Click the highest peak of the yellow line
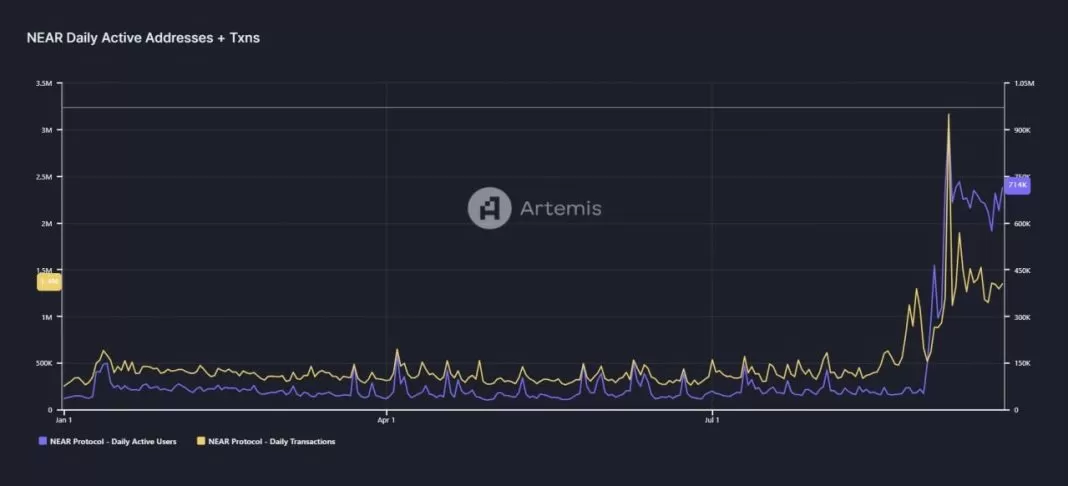This screenshot has height=486, width=1068. pyautogui.click(x=948, y=116)
